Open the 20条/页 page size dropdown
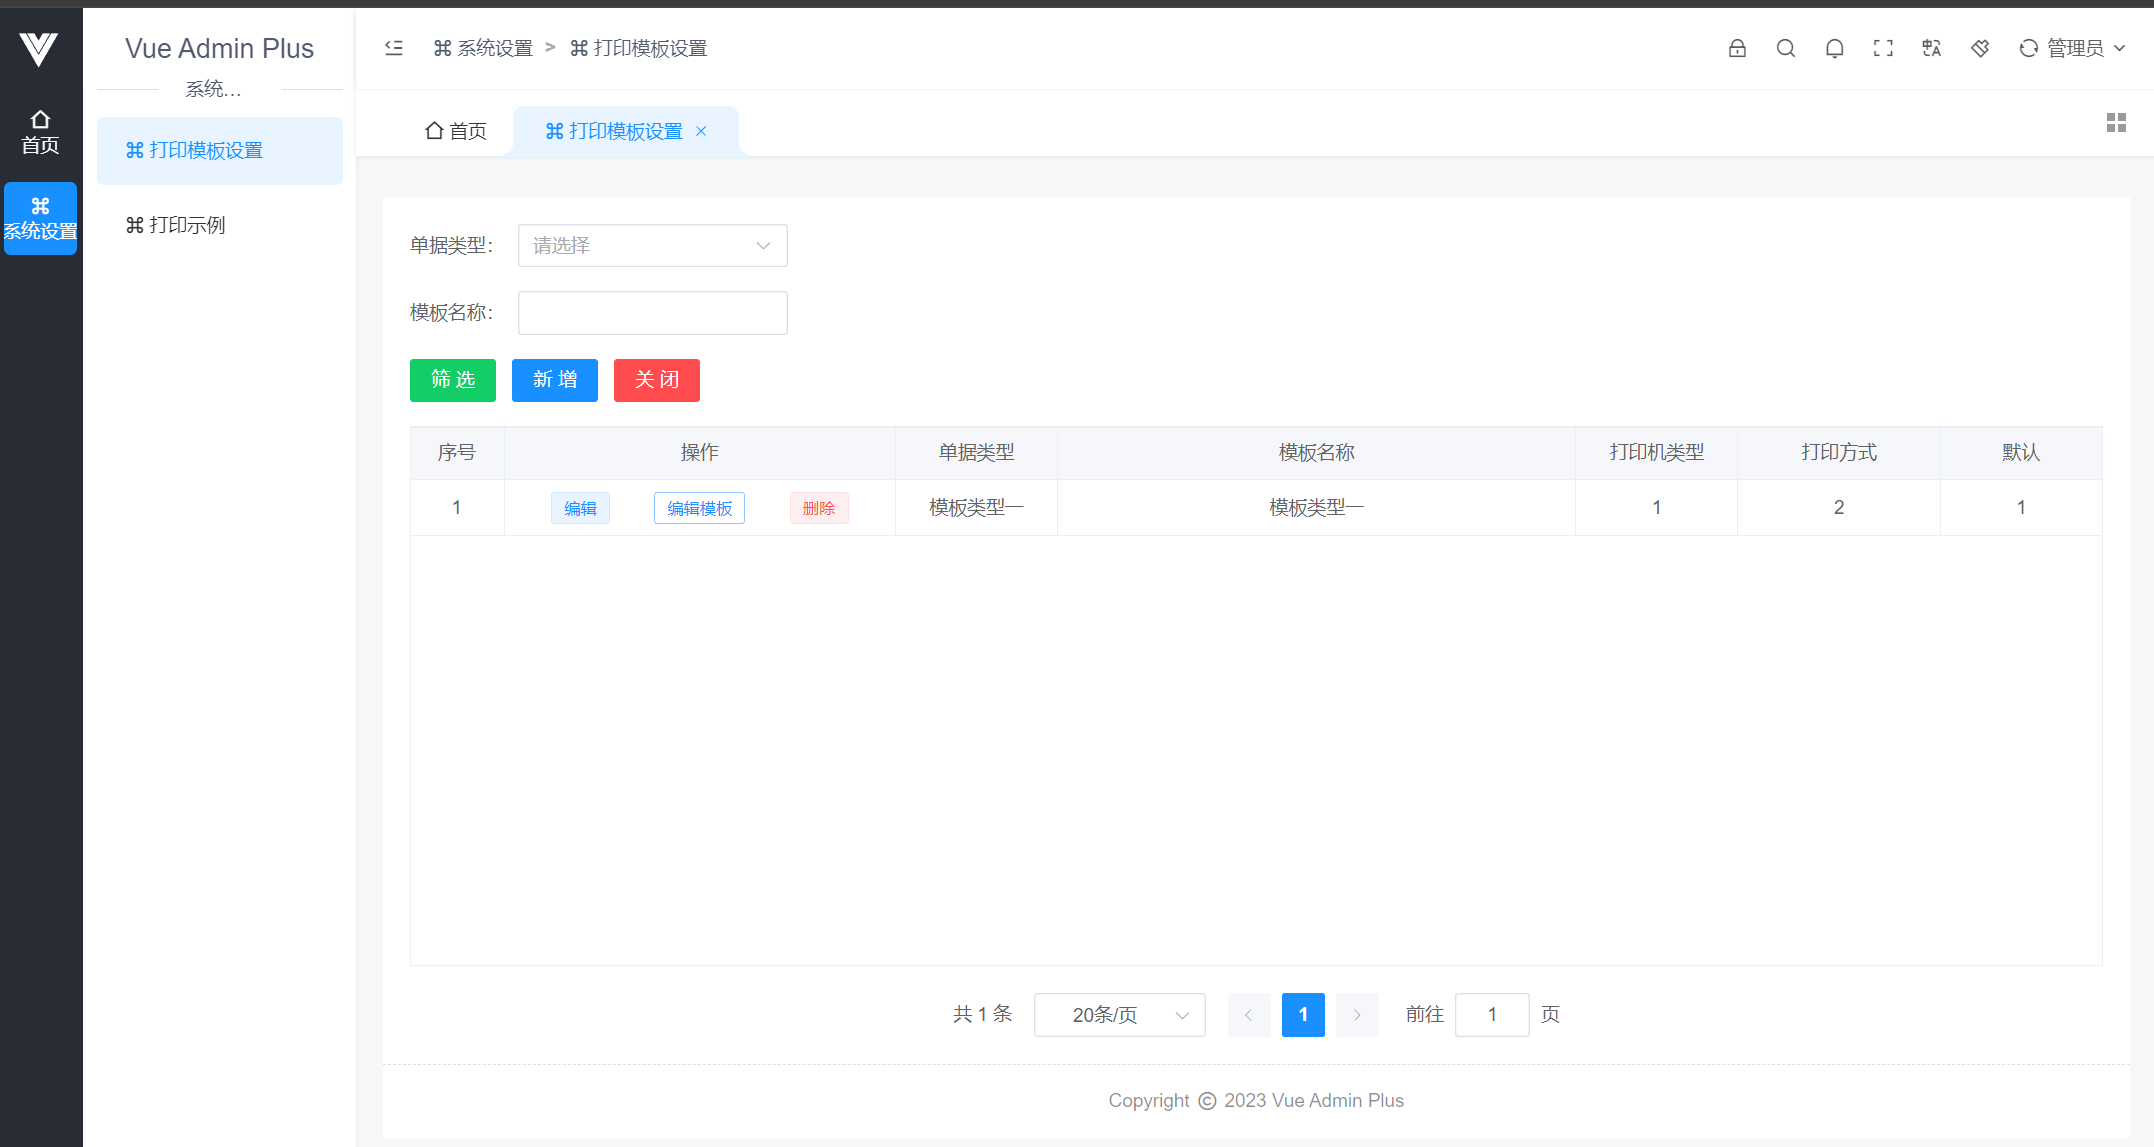2154x1147 pixels. click(x=1119, y=1014)
